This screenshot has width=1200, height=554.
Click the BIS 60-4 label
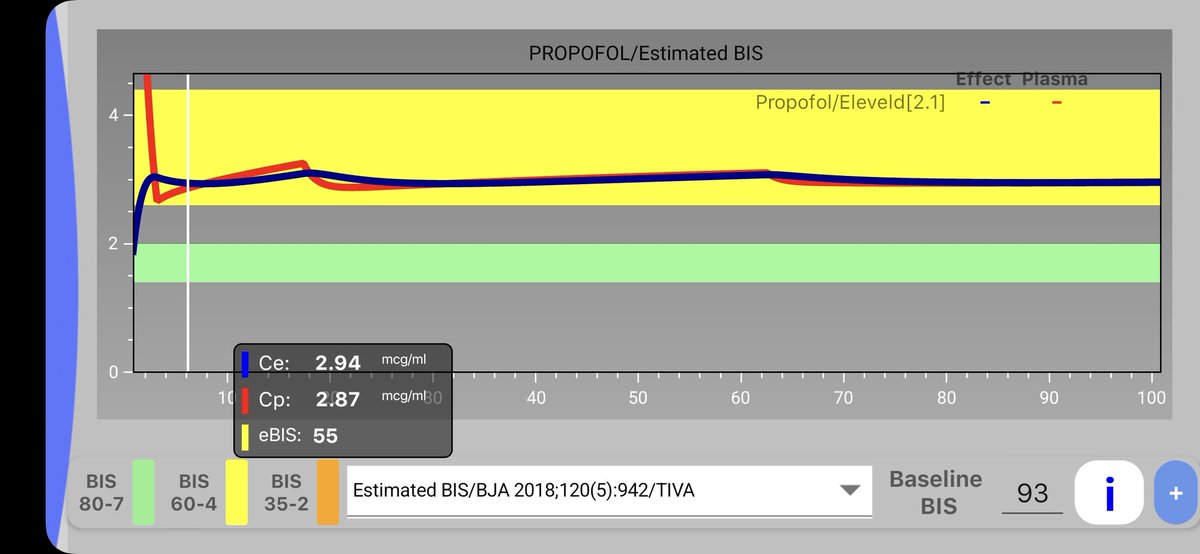(192, 492)
